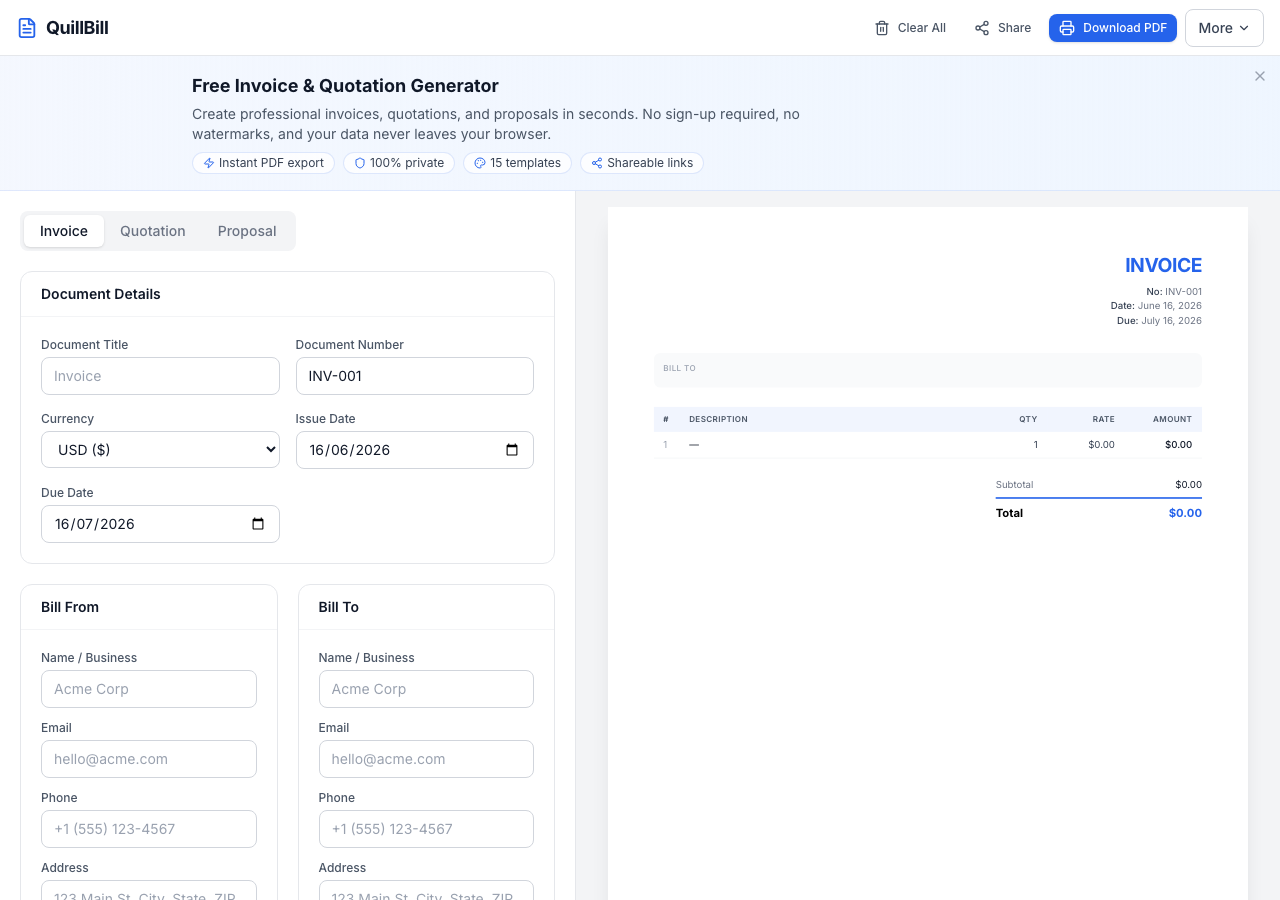1280x900 pixels.
Task: Click the Bill To section header
Action: pyautogui.click(x=339, y=607)
